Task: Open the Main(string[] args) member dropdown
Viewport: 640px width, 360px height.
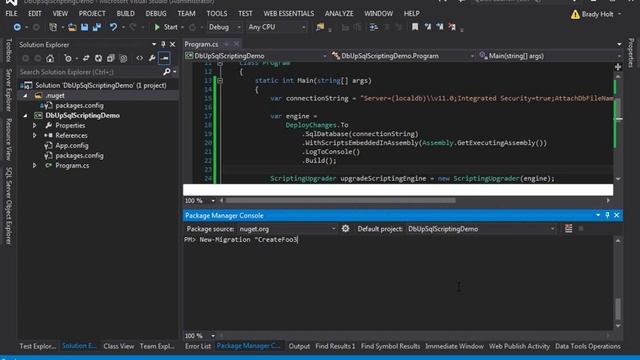Action: (549, 56)
